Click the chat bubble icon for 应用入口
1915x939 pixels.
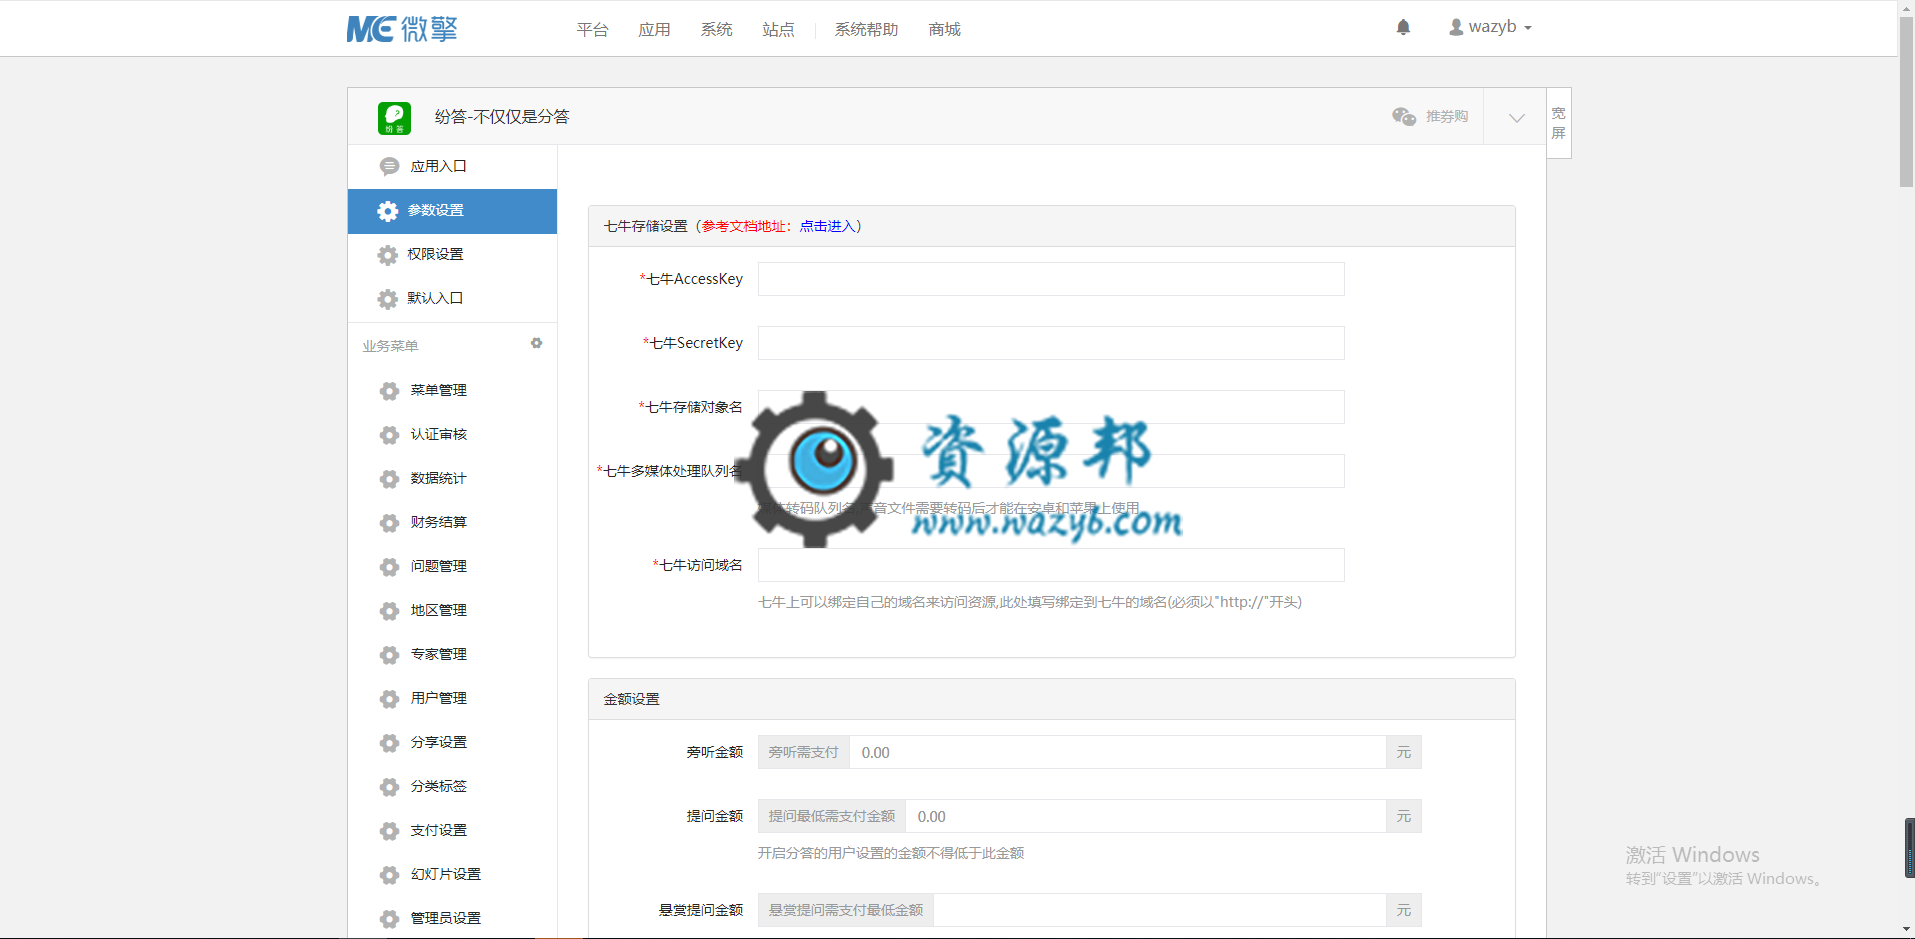pos(389,167)
